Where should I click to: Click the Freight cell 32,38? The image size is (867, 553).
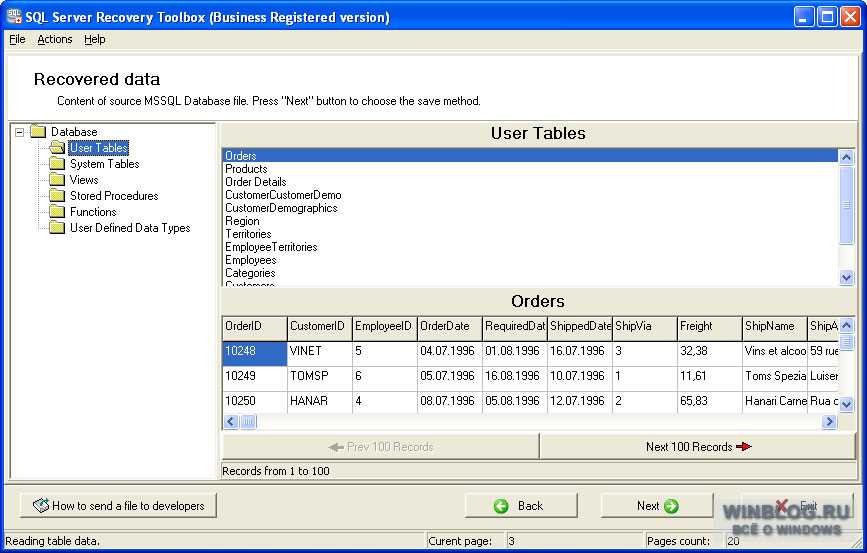pyautogui.click(x=709, y=353)
